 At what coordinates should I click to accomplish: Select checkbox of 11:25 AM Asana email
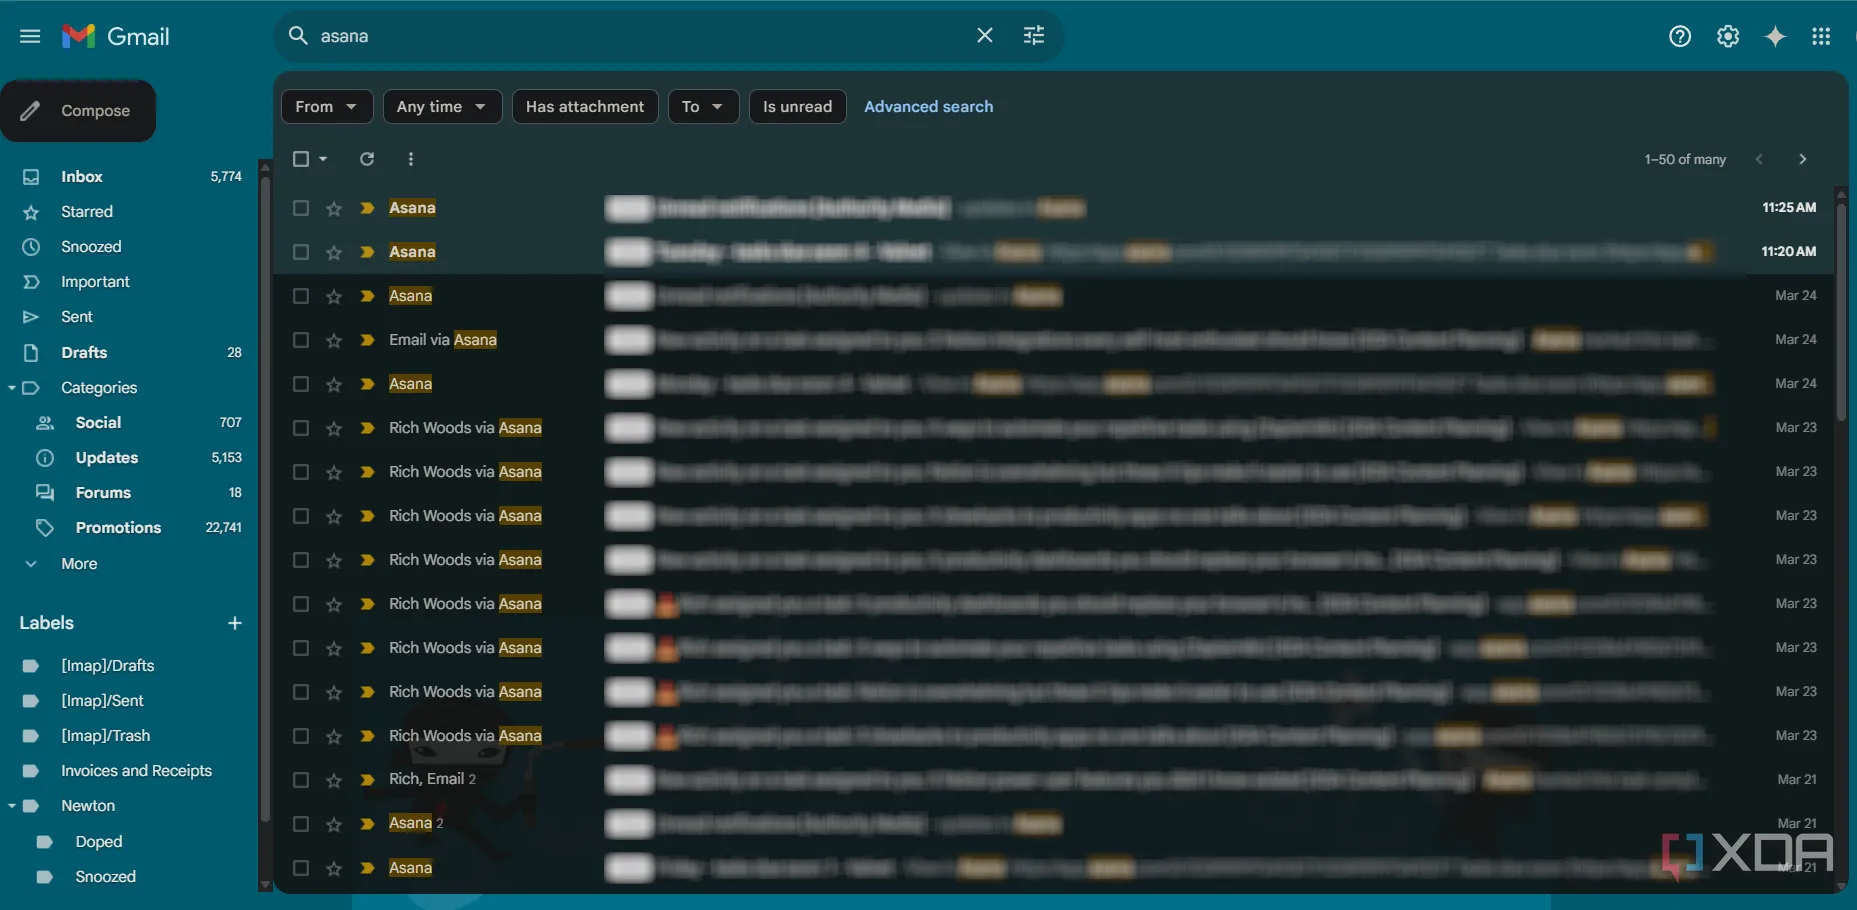(300, 208)
